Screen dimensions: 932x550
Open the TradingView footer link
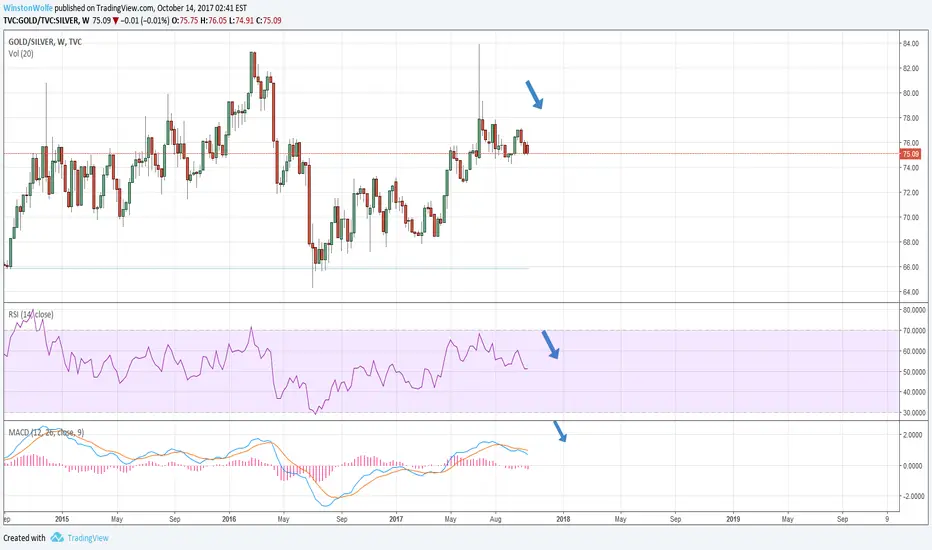(88, 538)
